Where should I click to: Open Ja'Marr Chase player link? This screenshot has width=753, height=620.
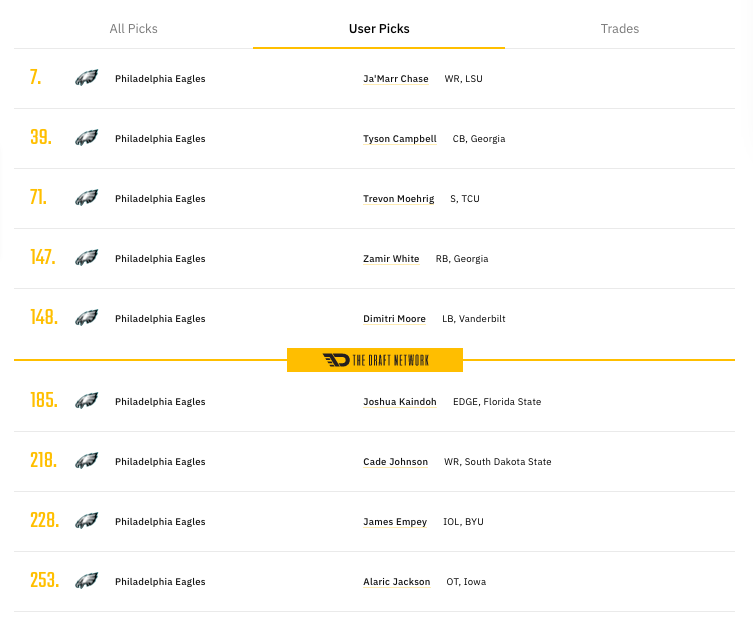pyautogui.click(x=396, y=79)
